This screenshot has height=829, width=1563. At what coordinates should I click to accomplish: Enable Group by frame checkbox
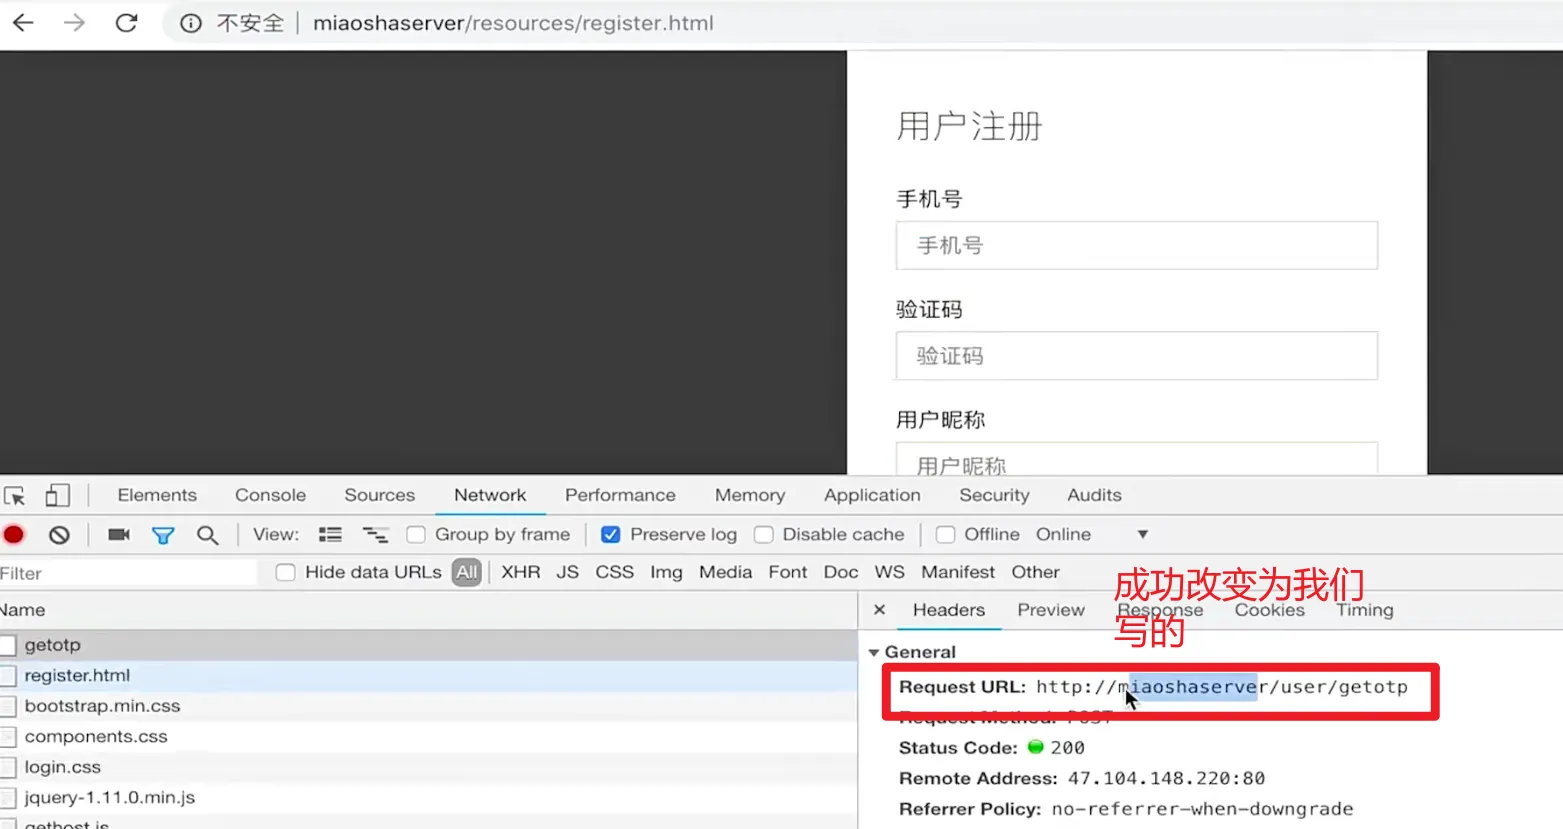pos(416,535)
